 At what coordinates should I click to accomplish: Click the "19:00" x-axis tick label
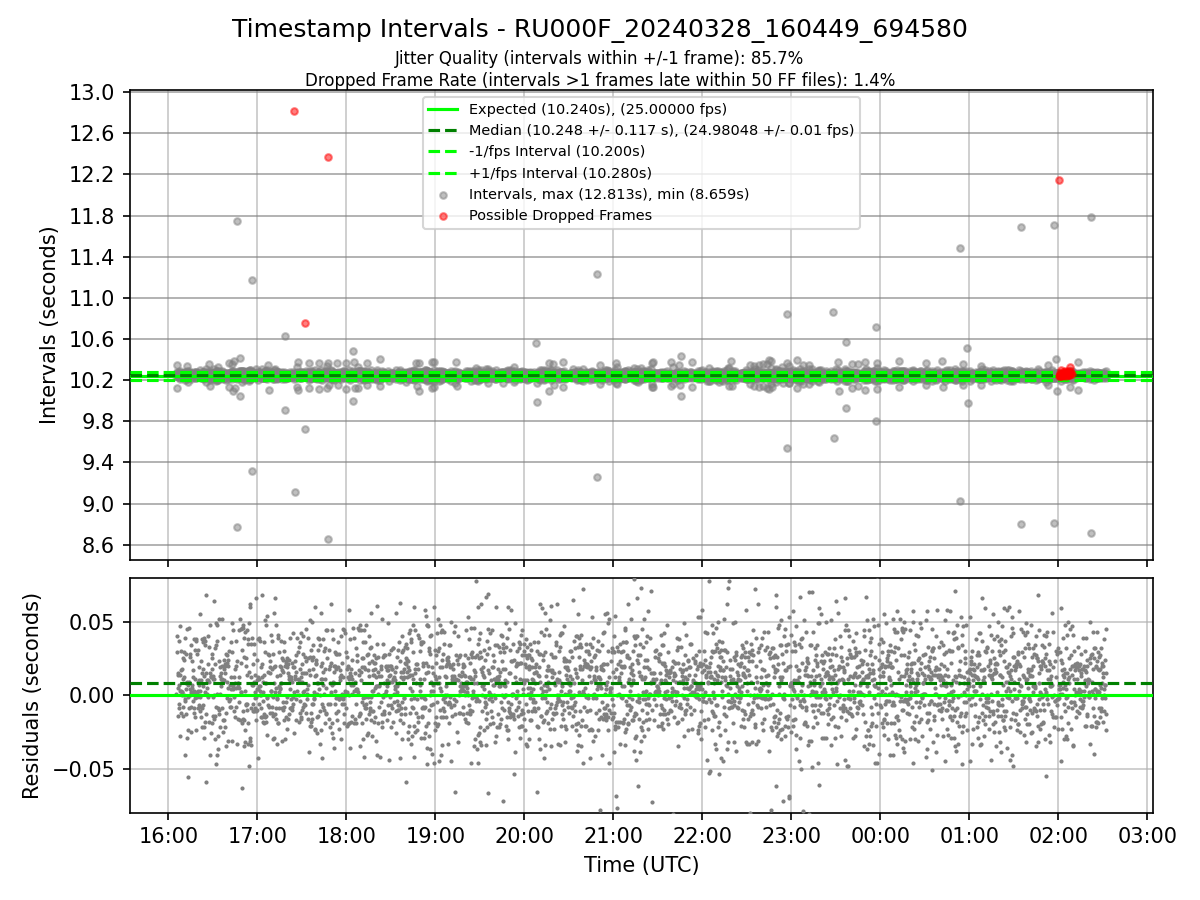click(x=435, y=835)
